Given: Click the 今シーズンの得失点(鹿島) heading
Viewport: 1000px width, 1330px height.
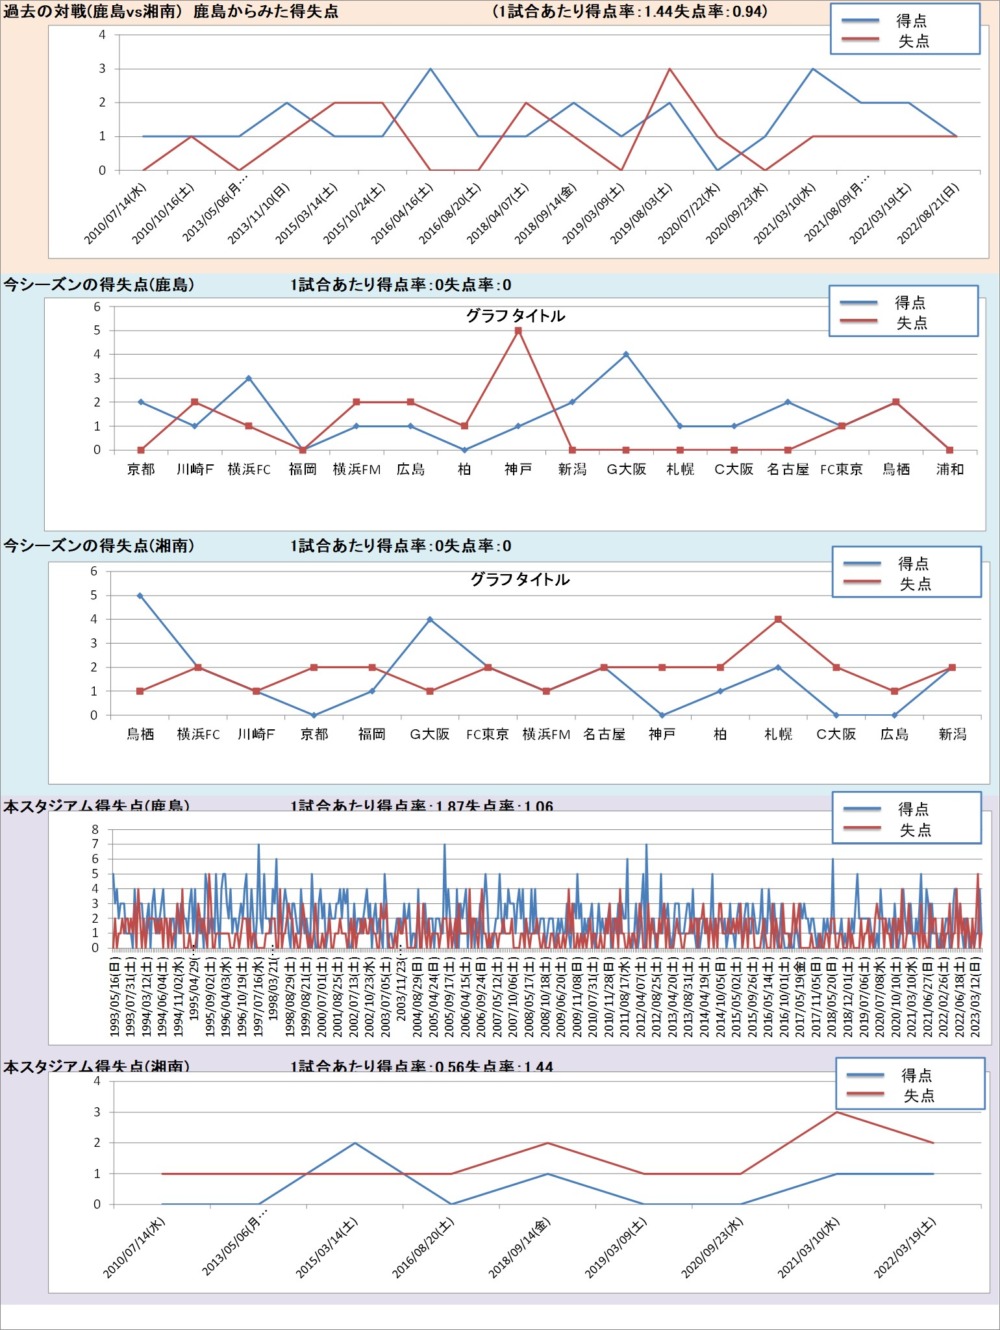Looking at the screenshot, I should point(99,285).
